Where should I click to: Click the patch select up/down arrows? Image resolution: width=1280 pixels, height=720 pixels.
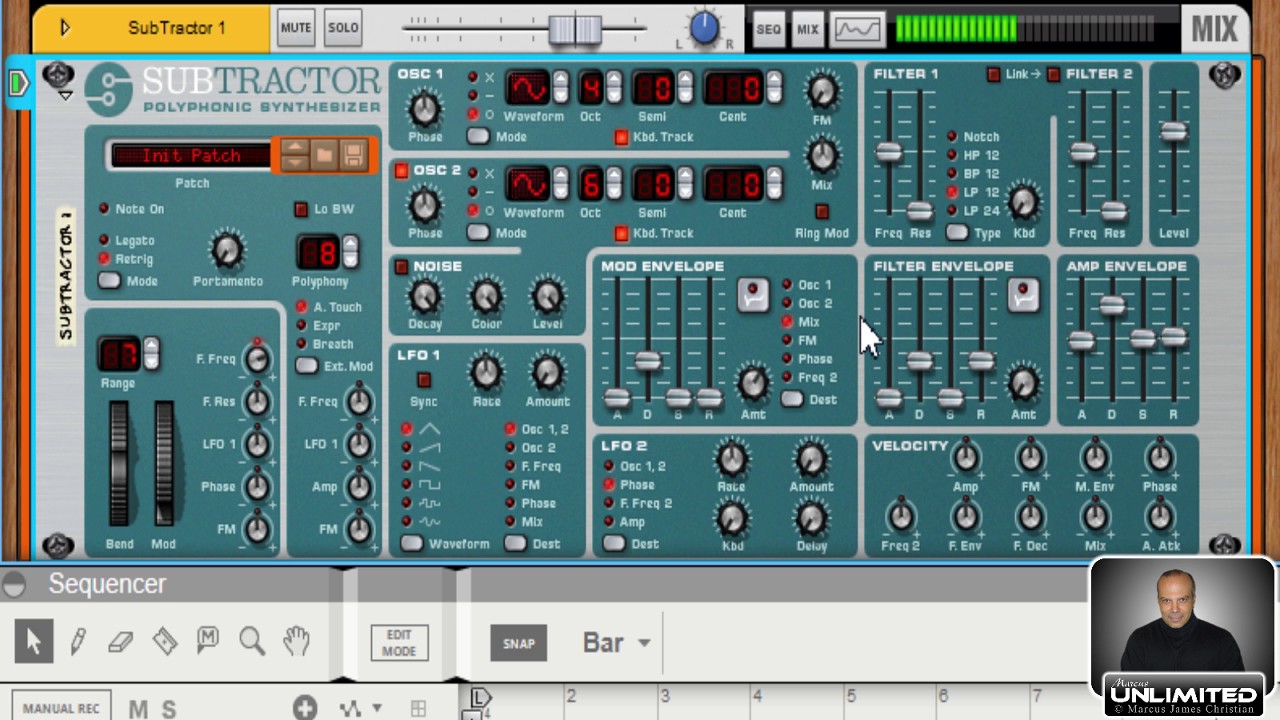[294, 155]
